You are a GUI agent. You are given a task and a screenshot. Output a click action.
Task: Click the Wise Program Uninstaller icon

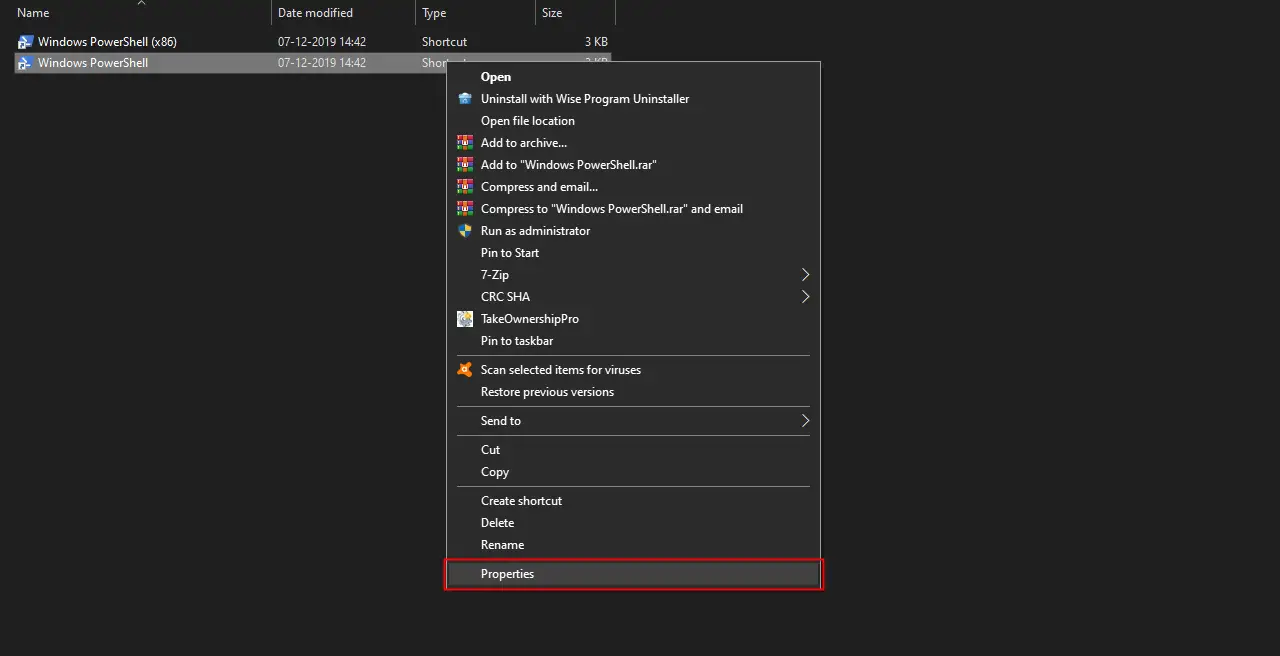[x=465, y=99]
